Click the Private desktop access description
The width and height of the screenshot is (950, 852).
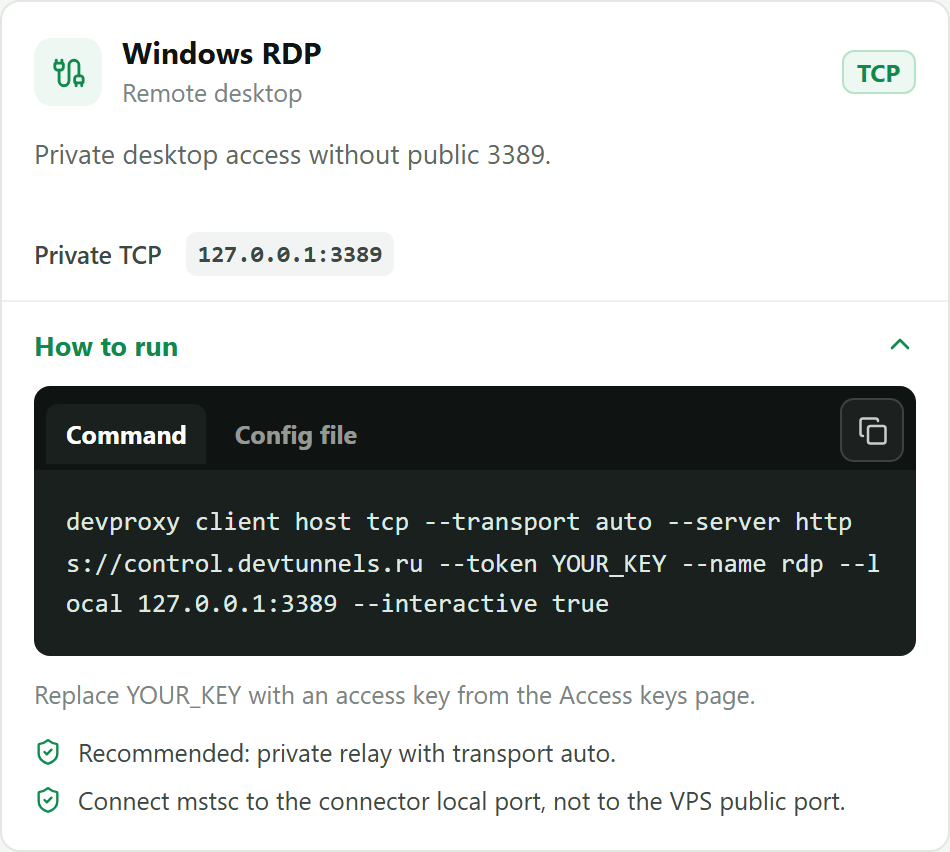293,155
